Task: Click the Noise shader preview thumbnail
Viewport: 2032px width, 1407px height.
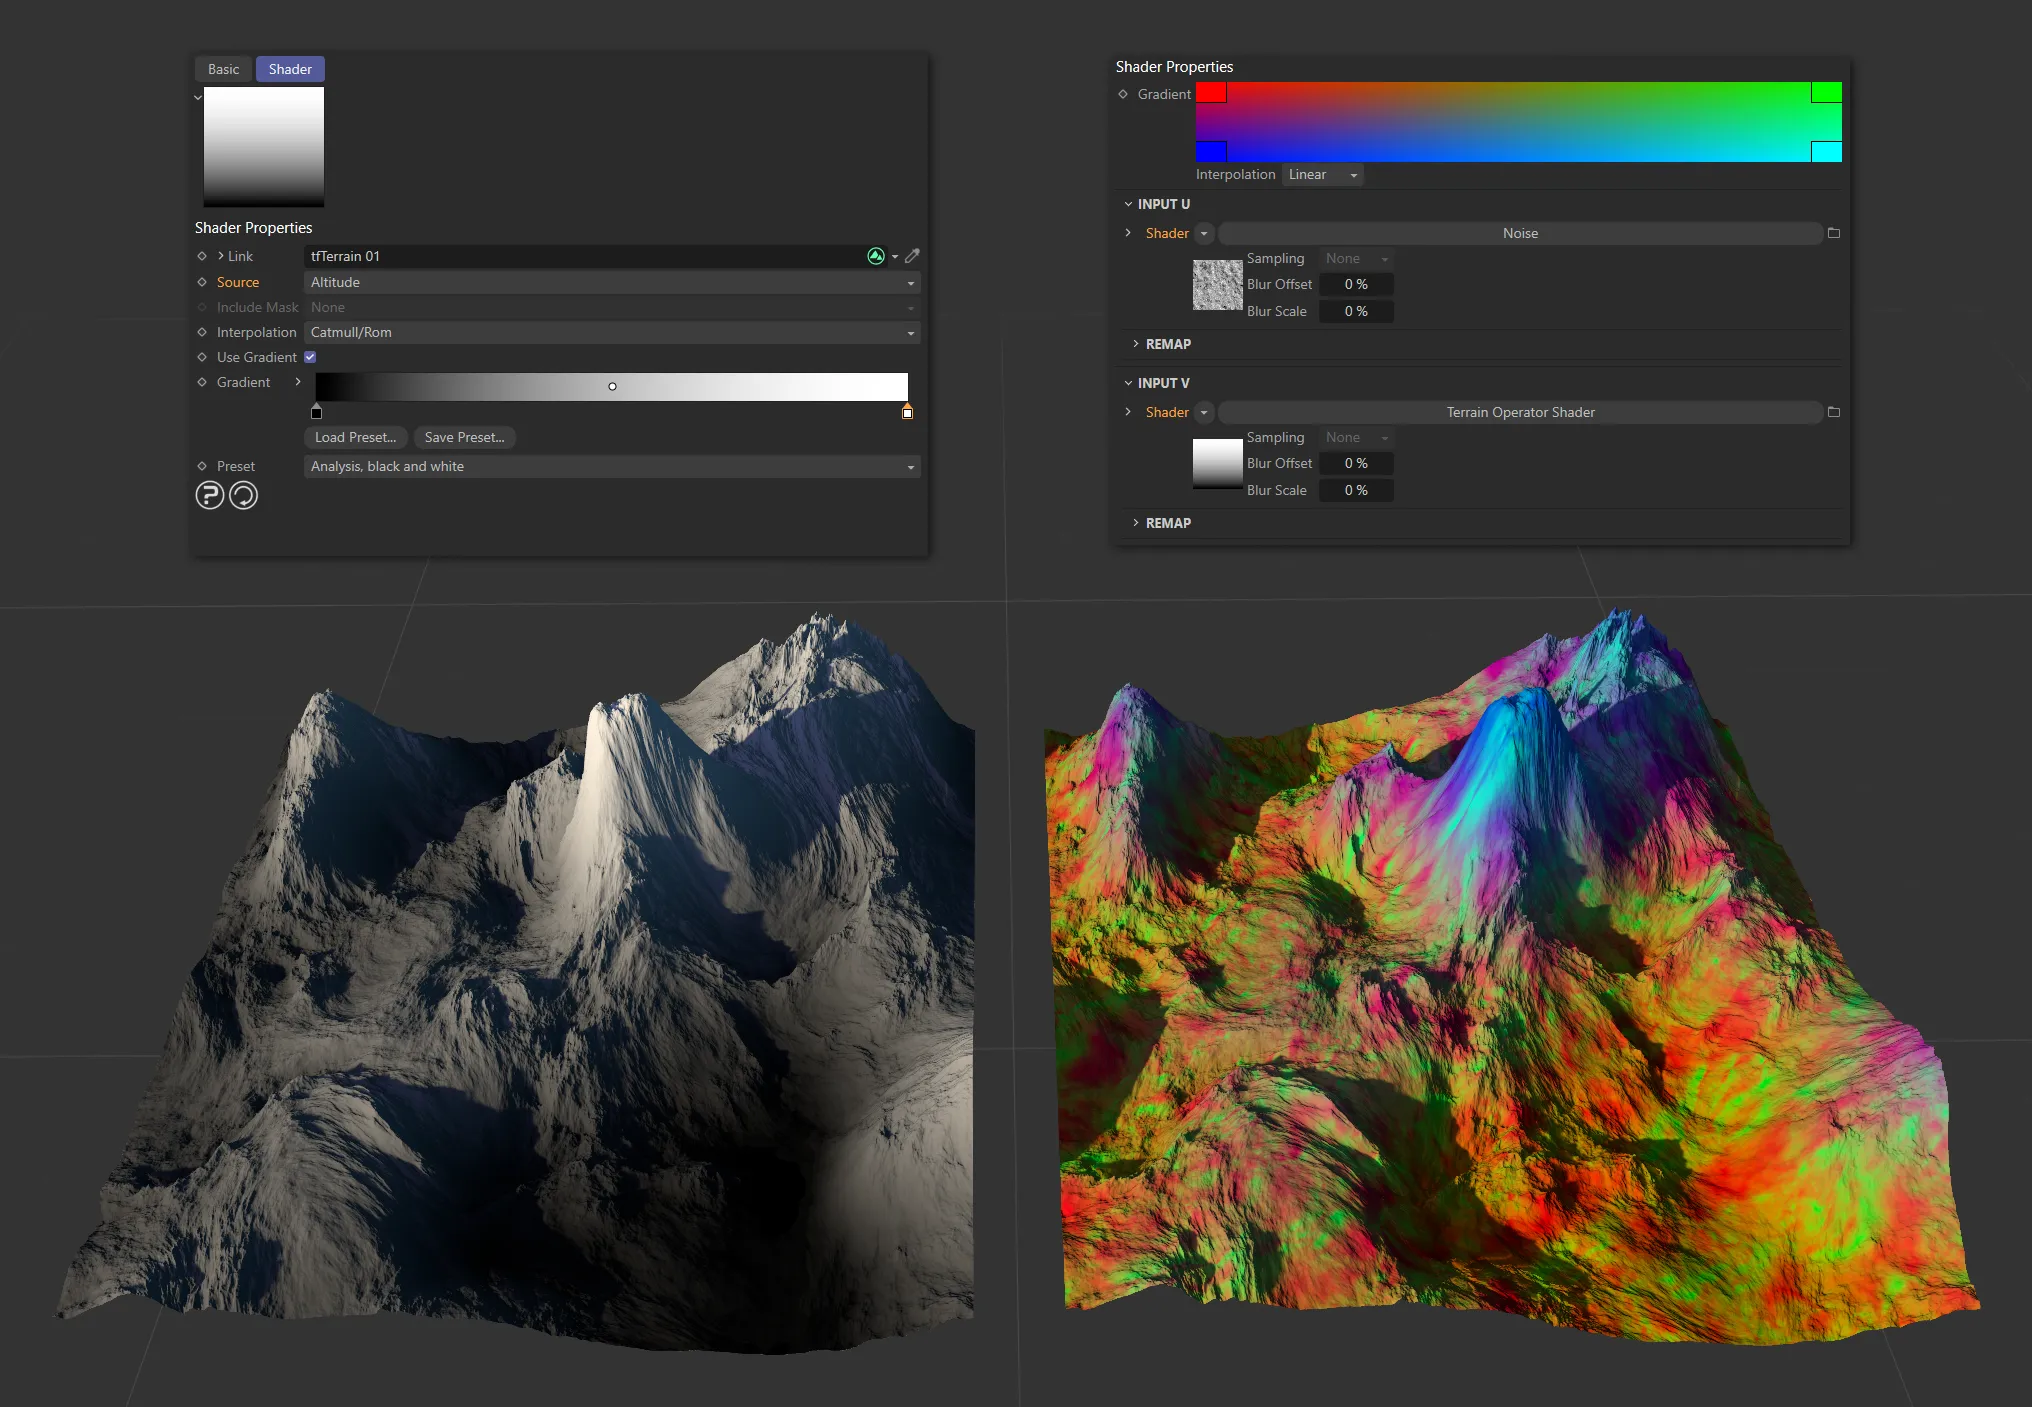Action: [1217, 285]
